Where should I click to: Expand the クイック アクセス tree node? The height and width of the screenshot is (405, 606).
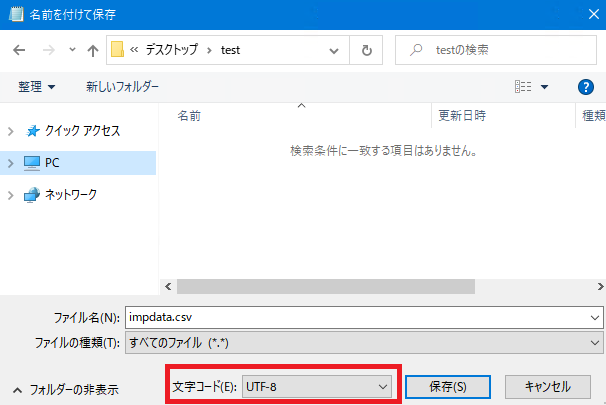[11, 131]
